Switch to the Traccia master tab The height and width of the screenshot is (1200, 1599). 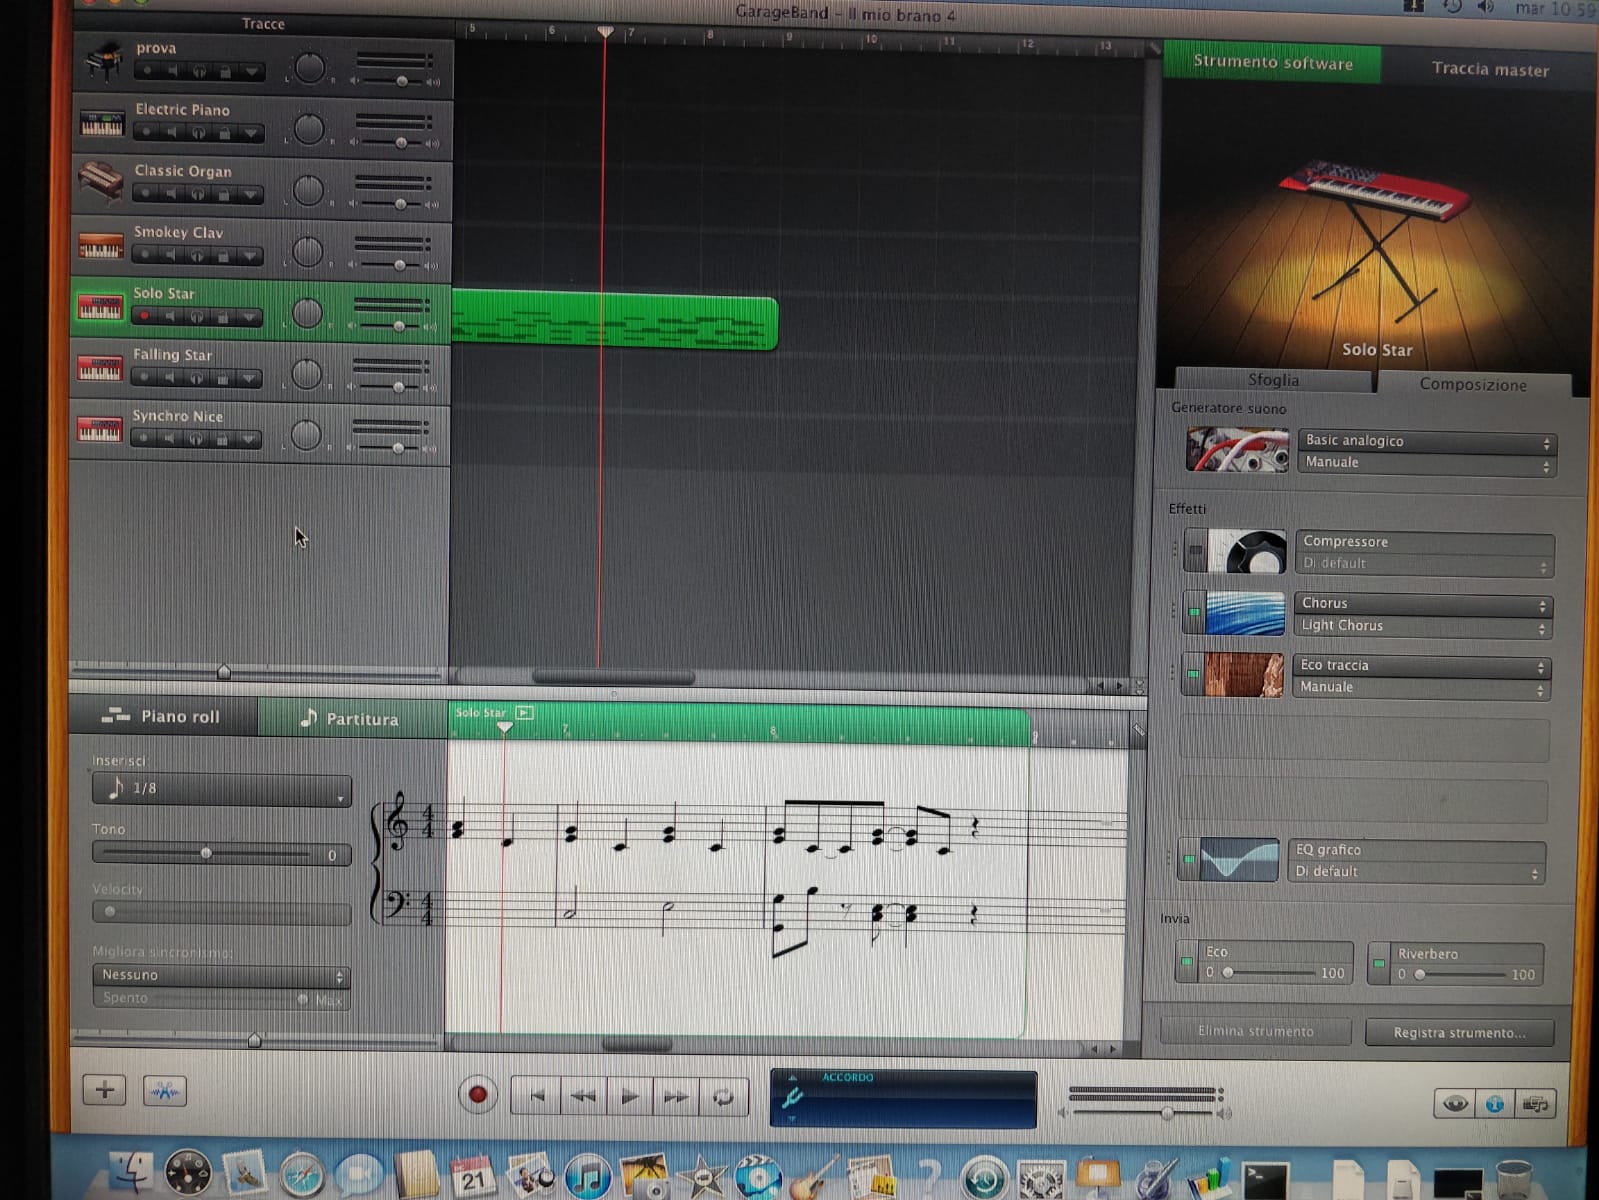1489,69
